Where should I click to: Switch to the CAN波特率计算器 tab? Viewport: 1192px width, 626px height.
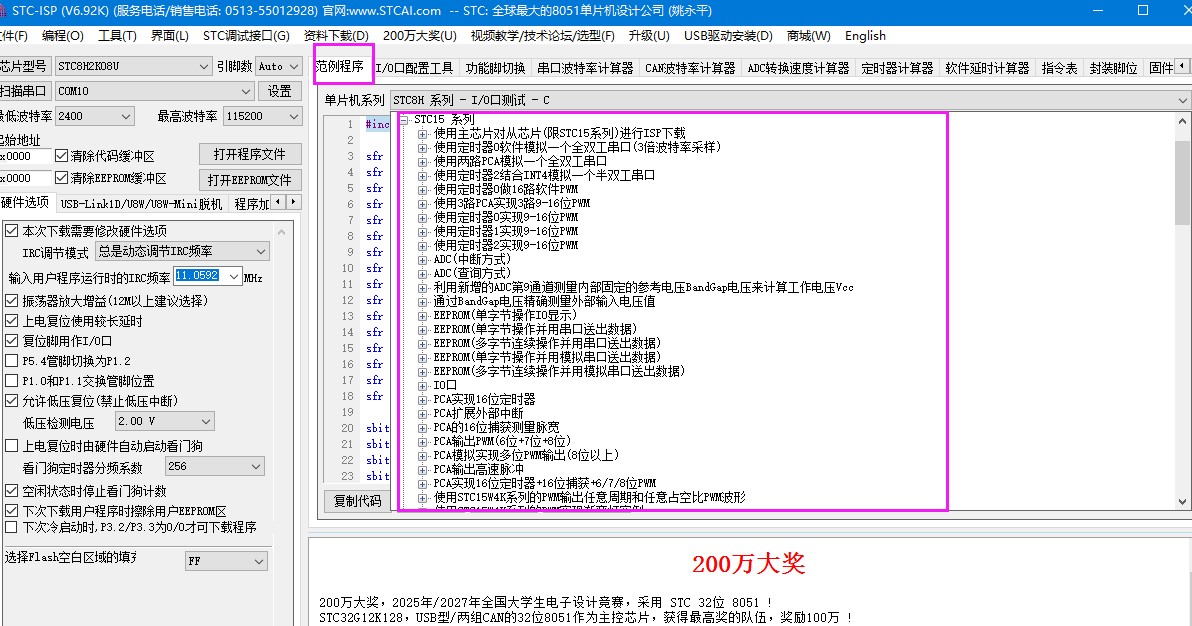point(690,68)
